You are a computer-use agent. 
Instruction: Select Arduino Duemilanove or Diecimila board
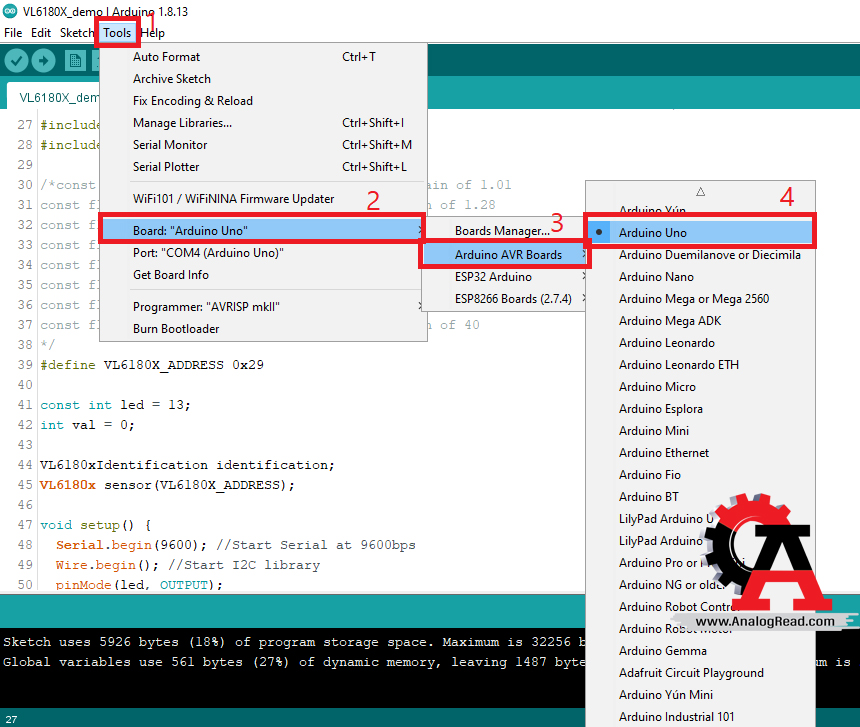click(x=700, y=255)
